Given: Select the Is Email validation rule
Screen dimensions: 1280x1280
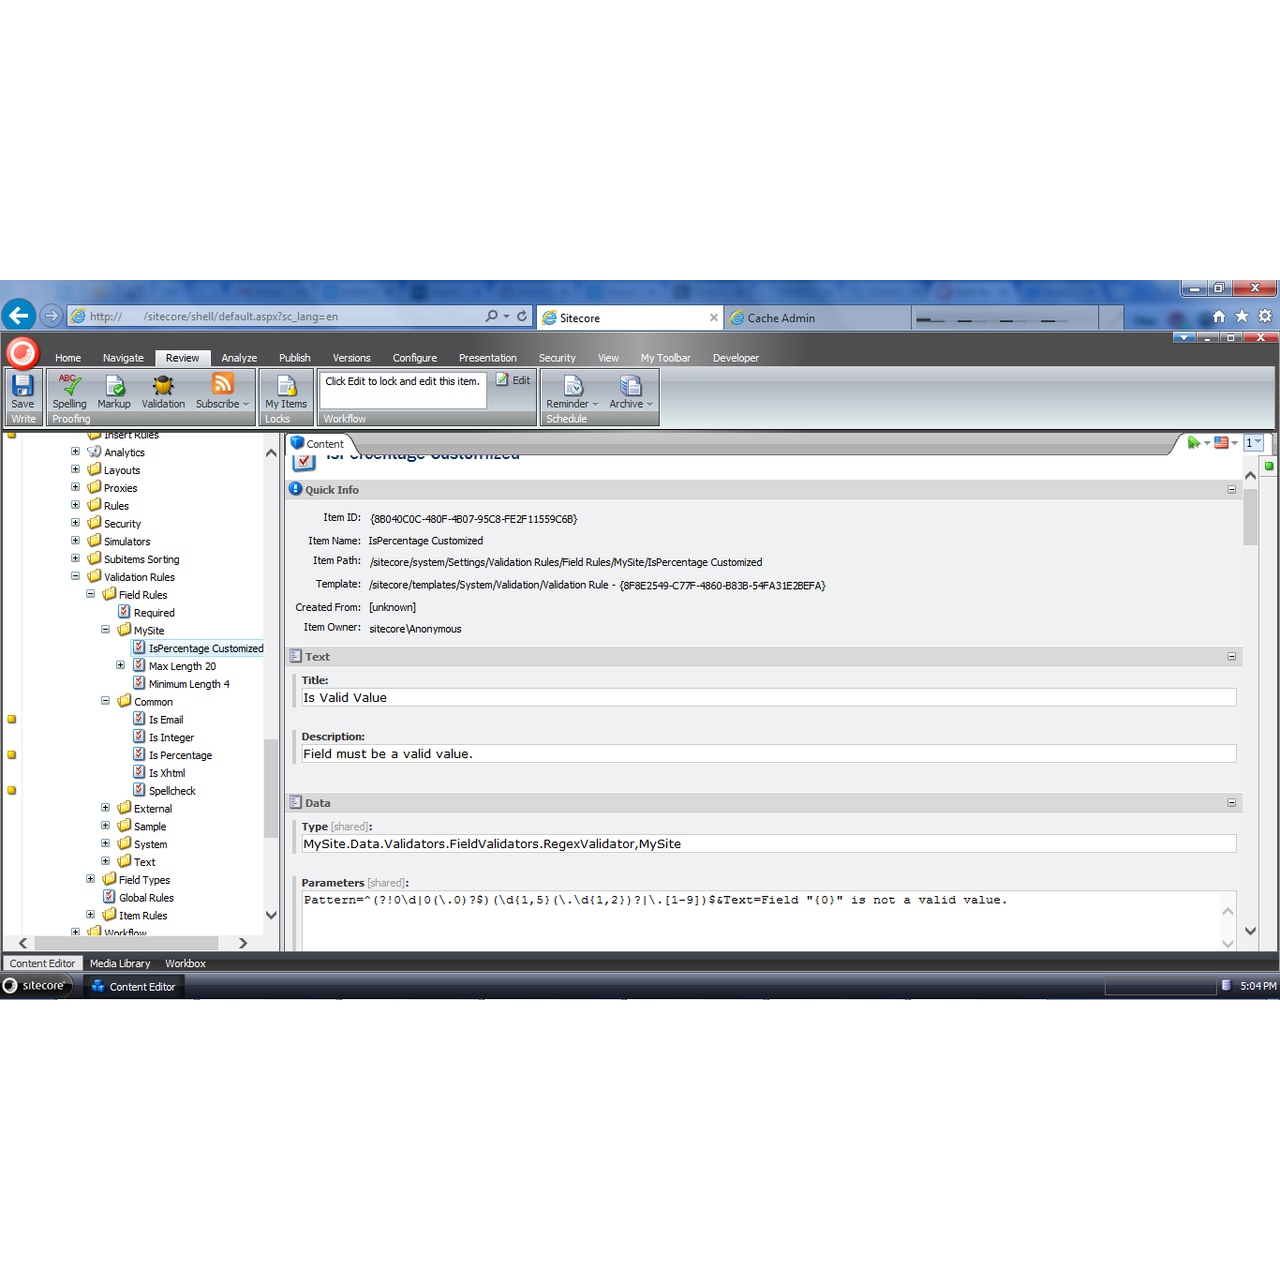Looking at the screenshot, I should (166, 719).
